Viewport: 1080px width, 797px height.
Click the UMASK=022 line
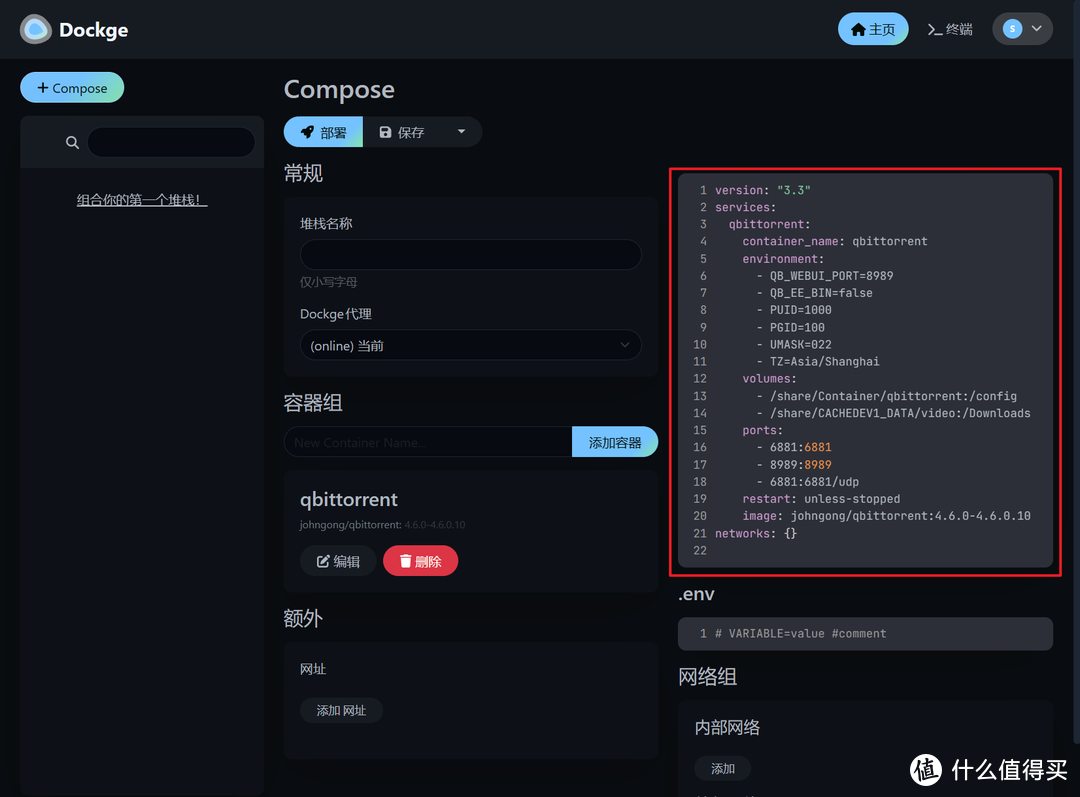pyautogui.click(x=793, y=344)
